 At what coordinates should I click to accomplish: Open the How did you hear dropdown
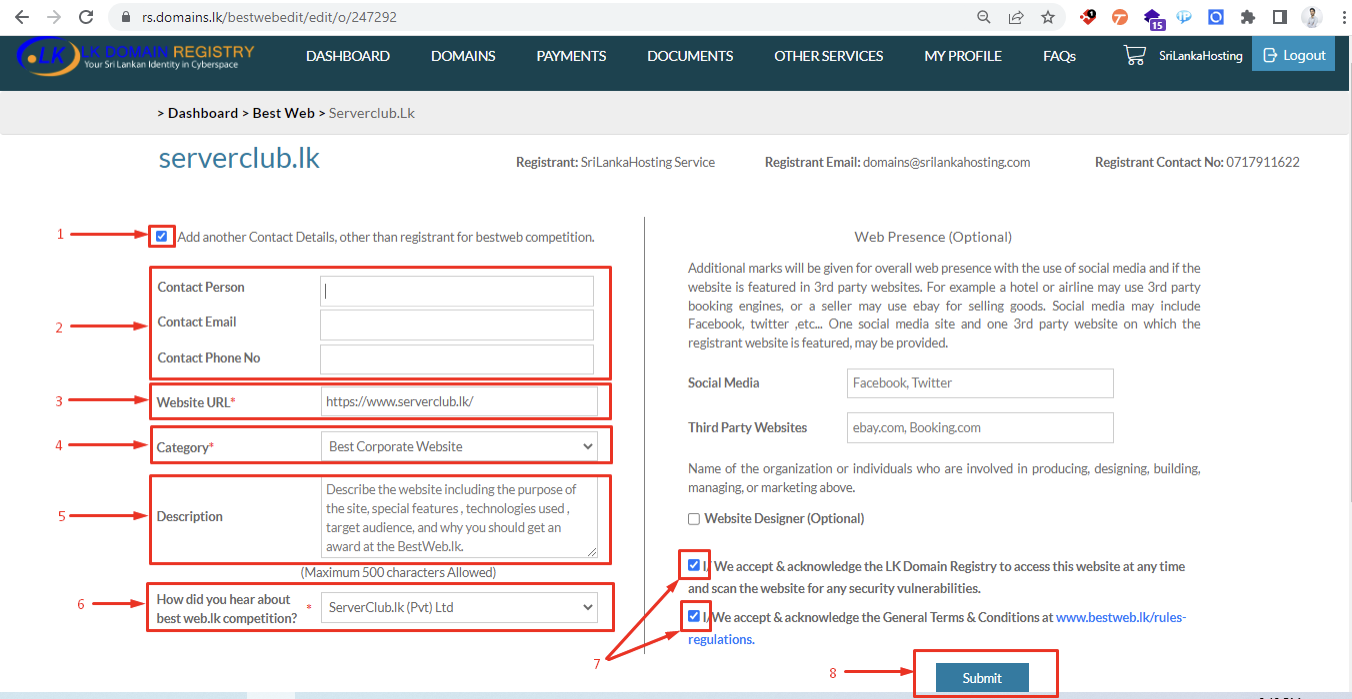click(459, 607)
